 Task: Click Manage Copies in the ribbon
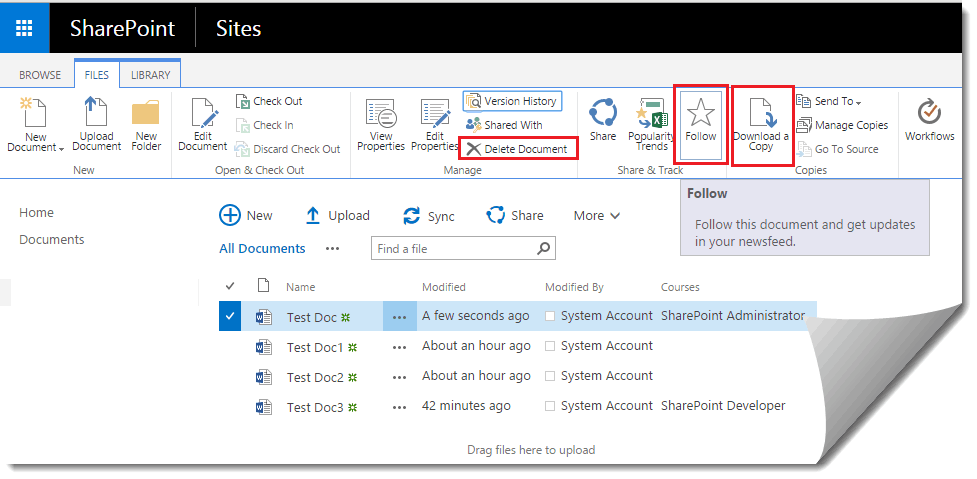(842, 125)
